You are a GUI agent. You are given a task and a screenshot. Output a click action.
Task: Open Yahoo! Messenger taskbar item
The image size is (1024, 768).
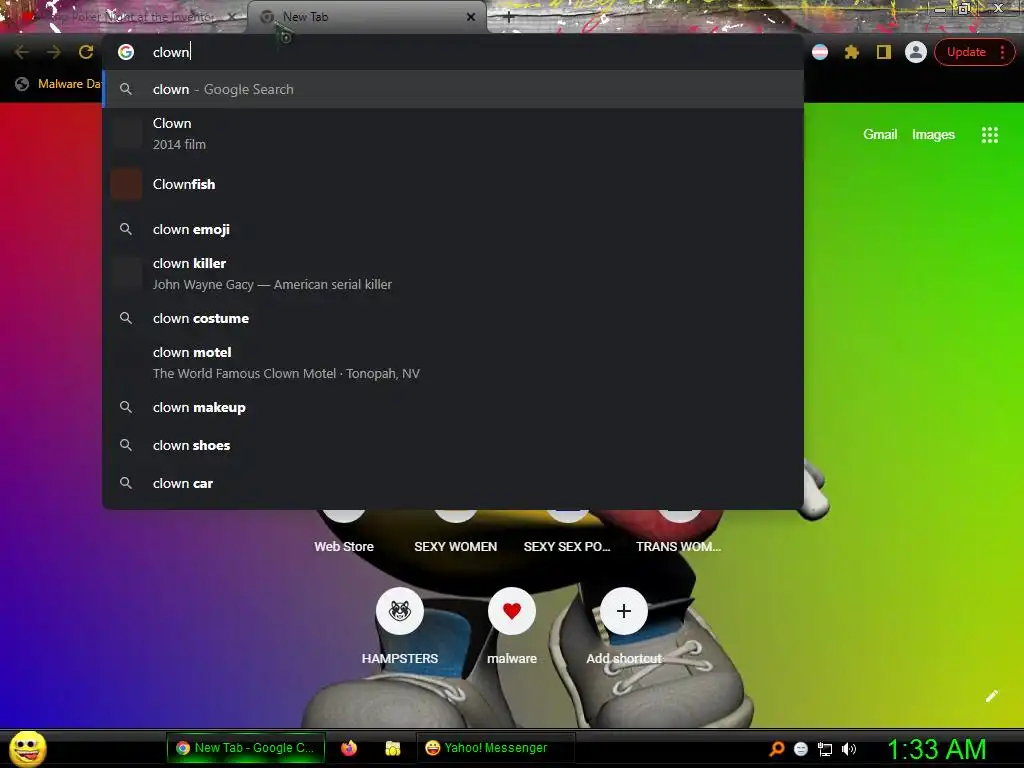click(x=495, y=748)
